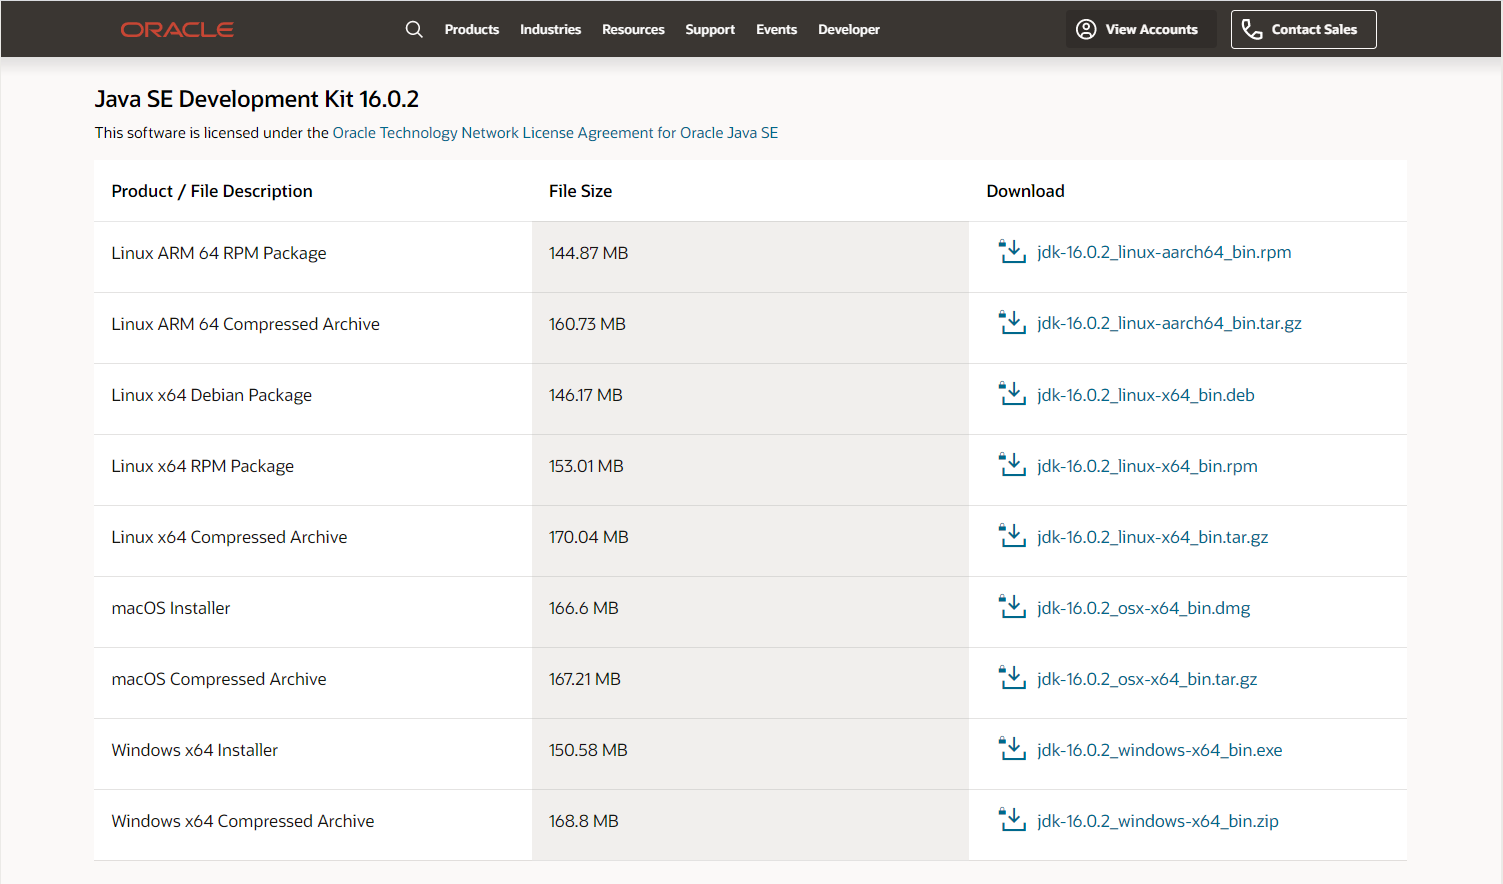
Task: Expand the Developer navigation menu
Action: [848, 30]
